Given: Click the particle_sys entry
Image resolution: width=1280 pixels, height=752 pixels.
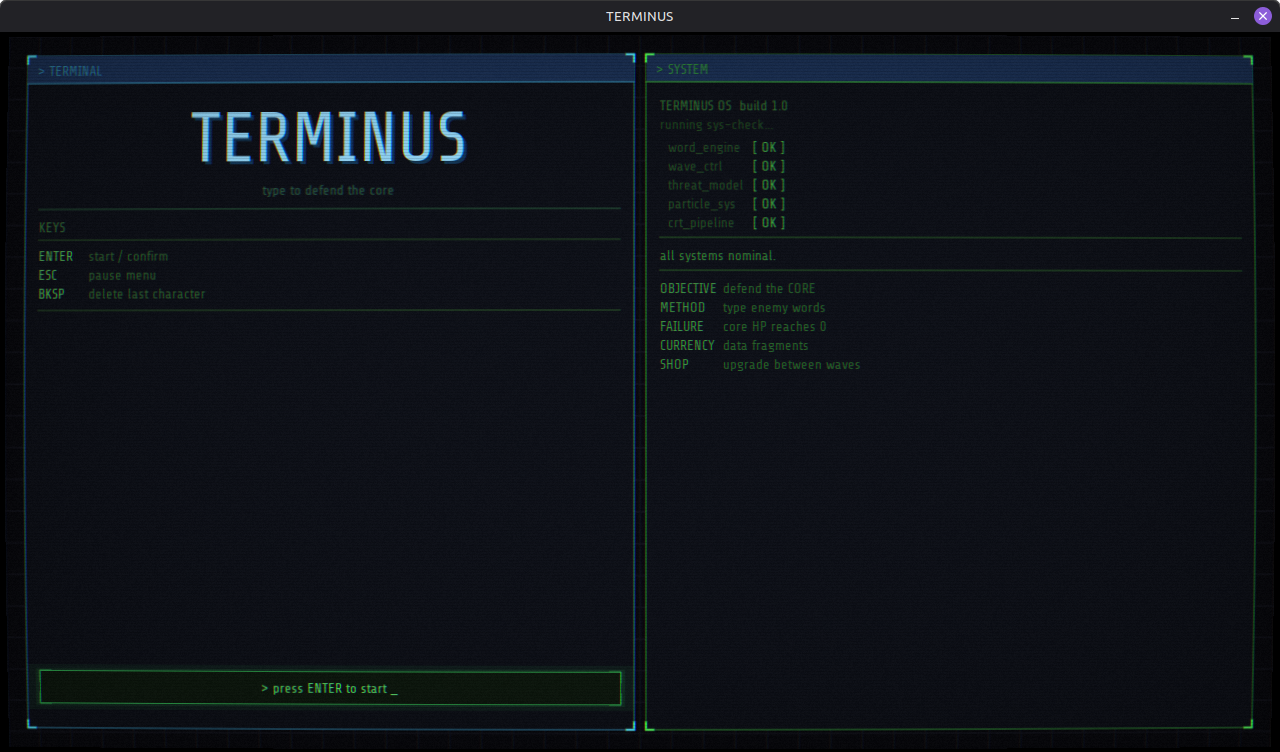Looking at the screenshot, I should [701, 204].
